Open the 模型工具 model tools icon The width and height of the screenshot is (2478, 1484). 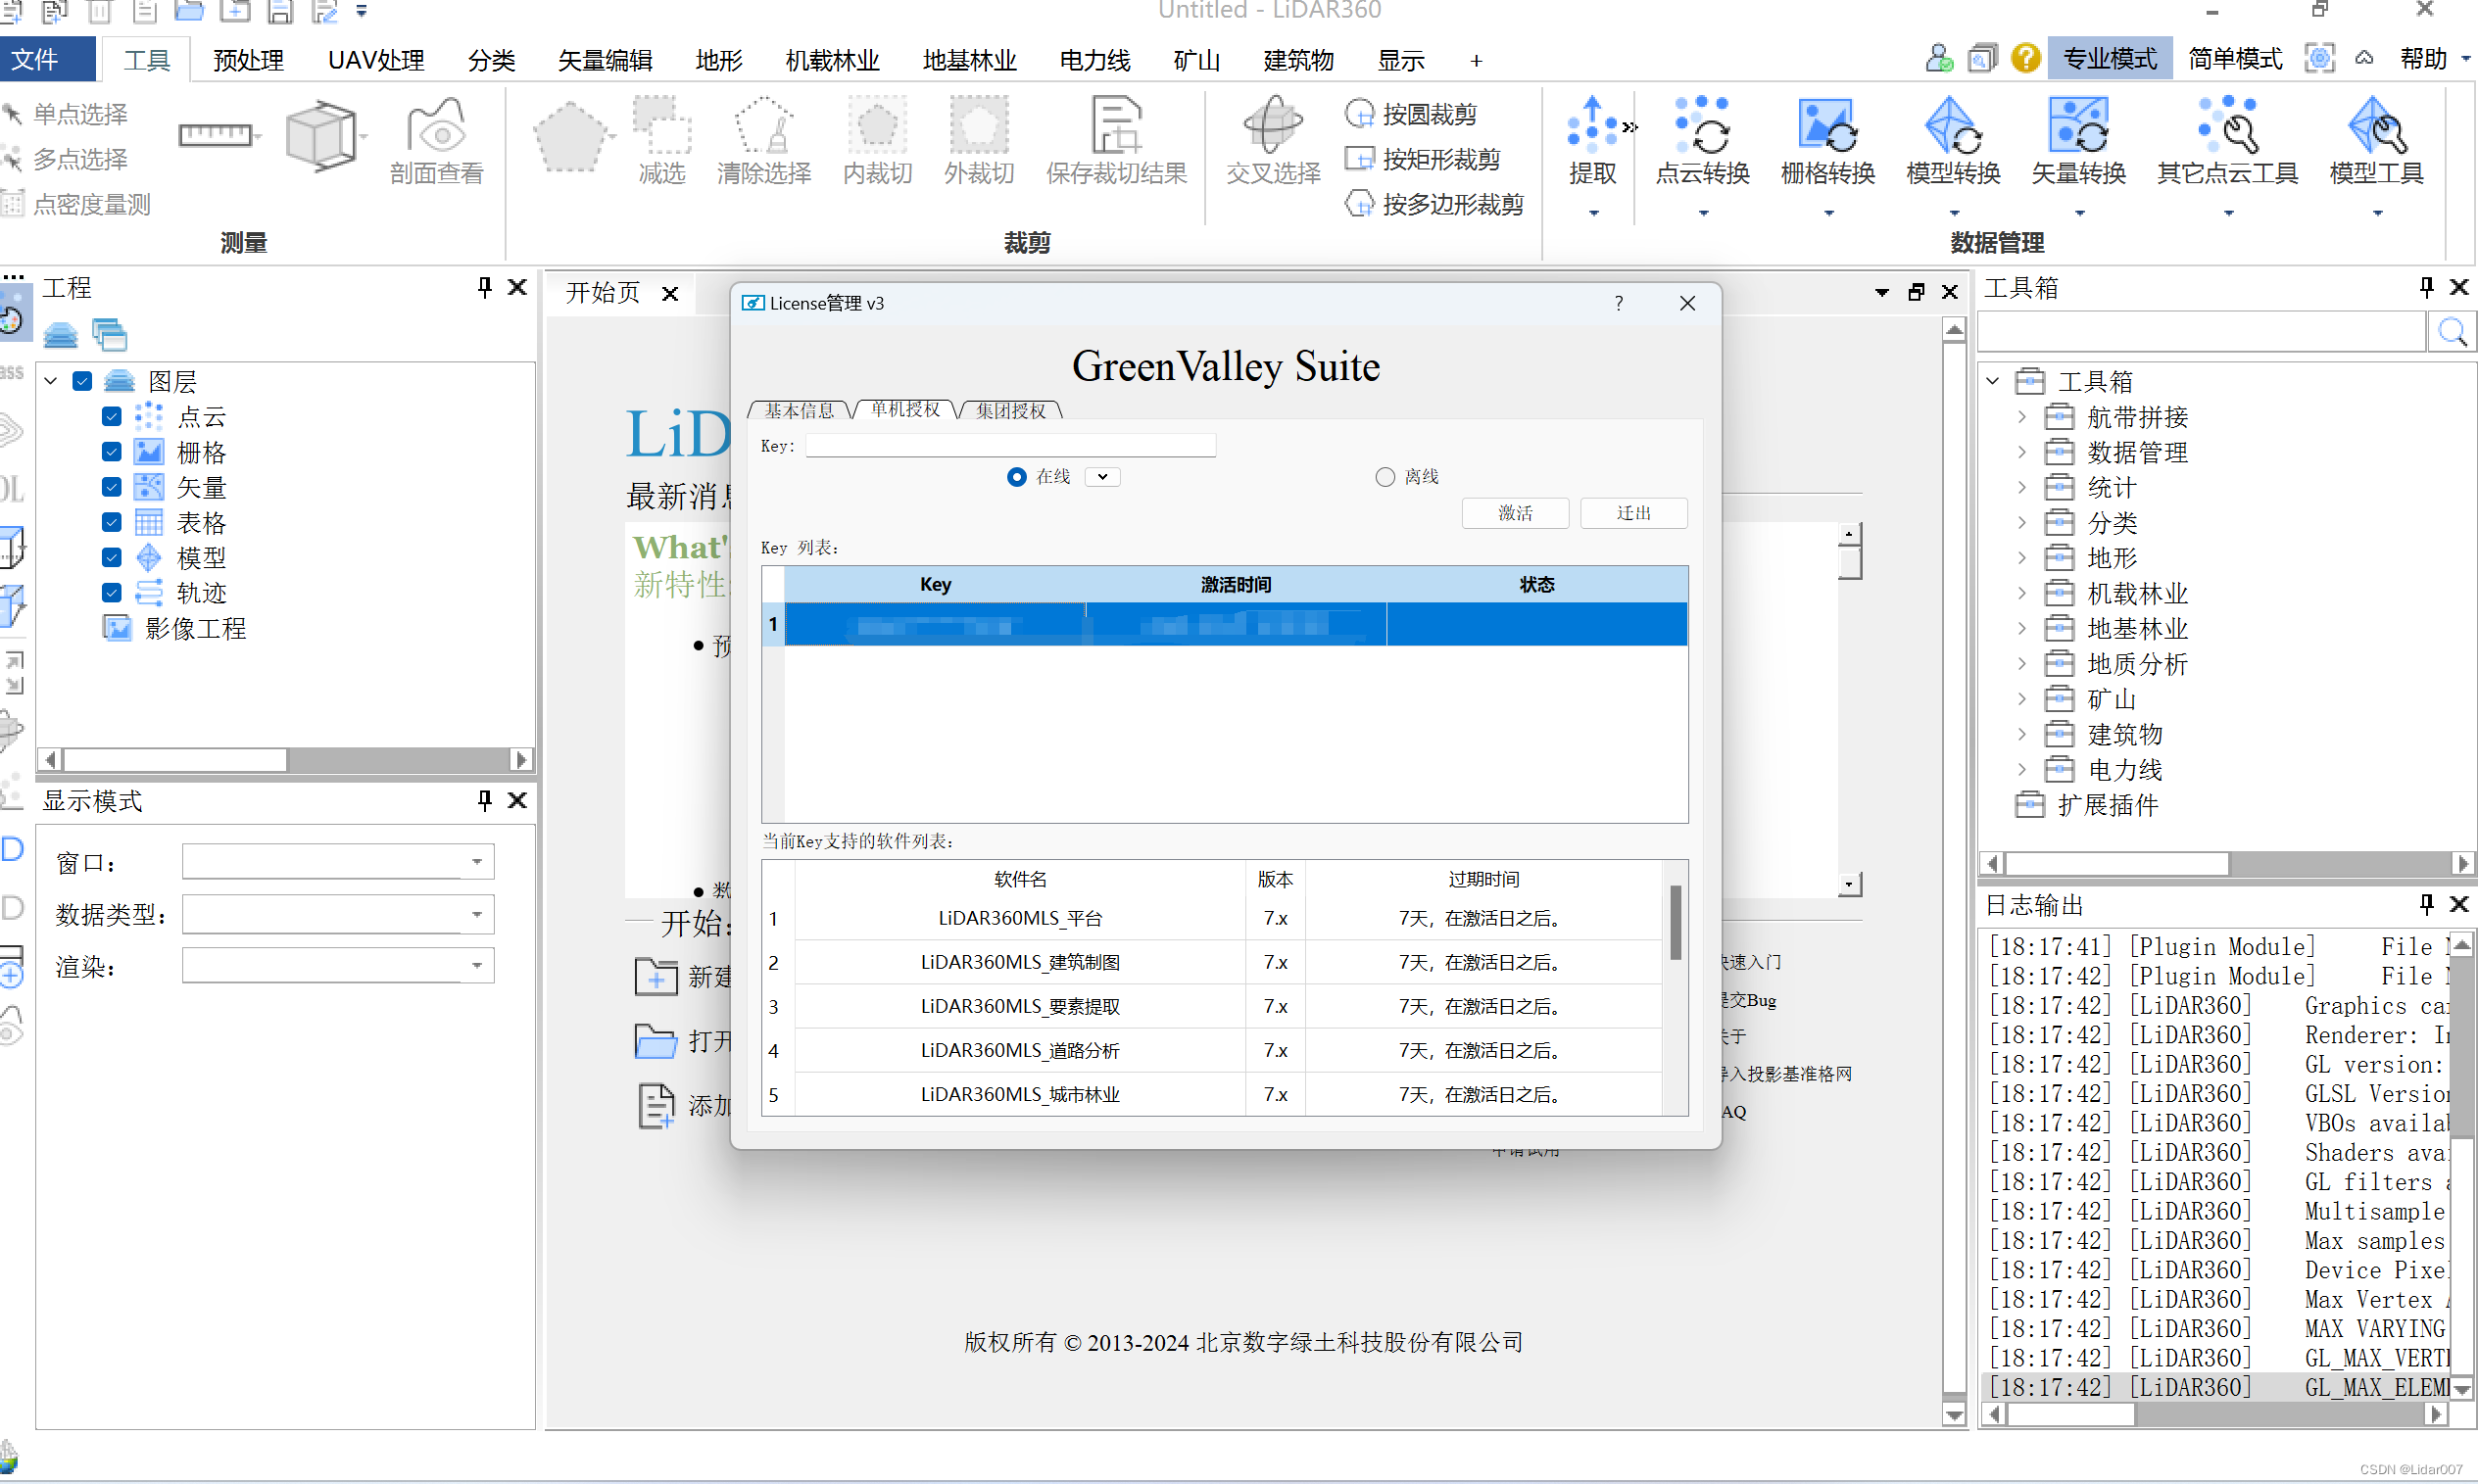[x=2376, y=143]
